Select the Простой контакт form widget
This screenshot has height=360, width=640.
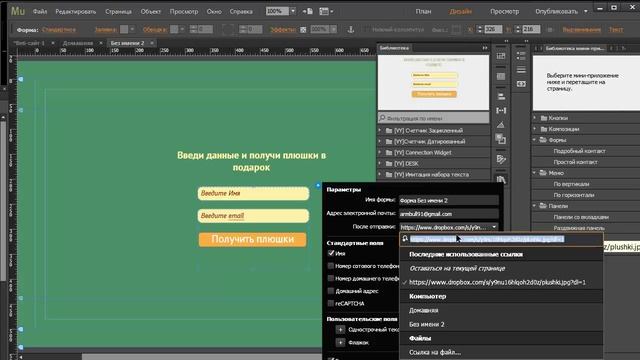[x=576, y=162]
